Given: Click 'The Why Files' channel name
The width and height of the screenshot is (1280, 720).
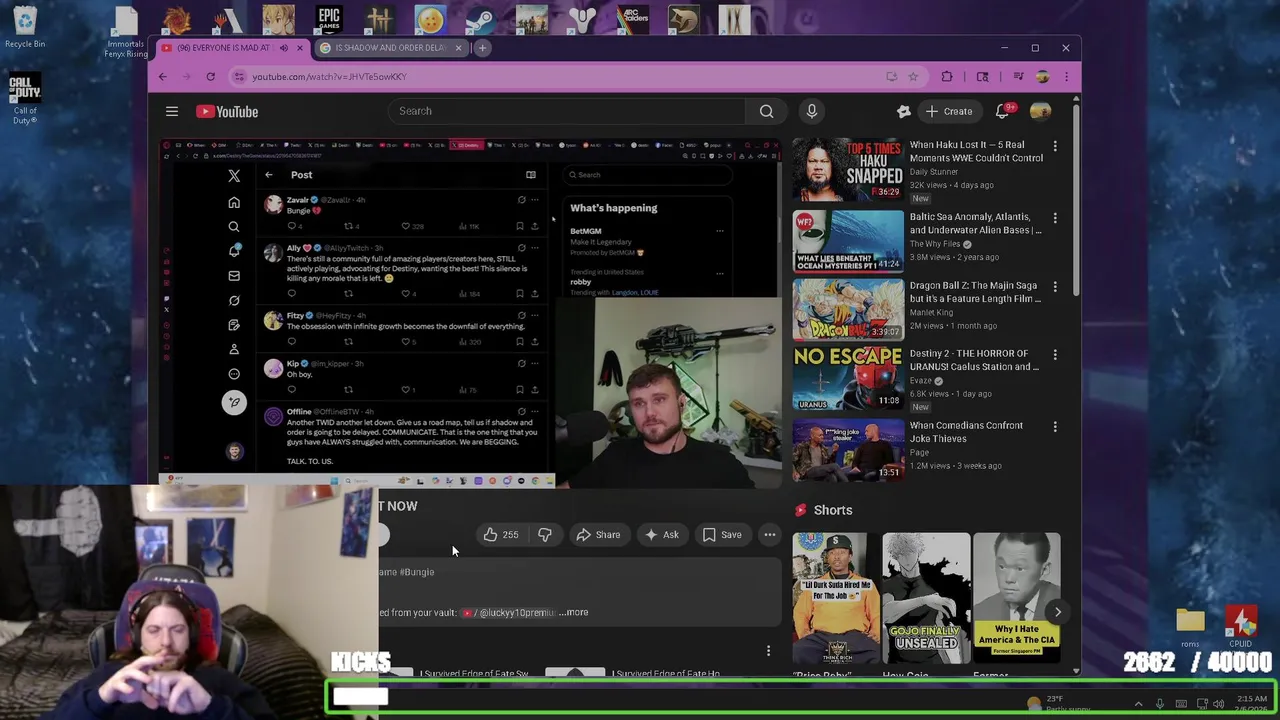Looking at the screenshot, I should point(935,244).
